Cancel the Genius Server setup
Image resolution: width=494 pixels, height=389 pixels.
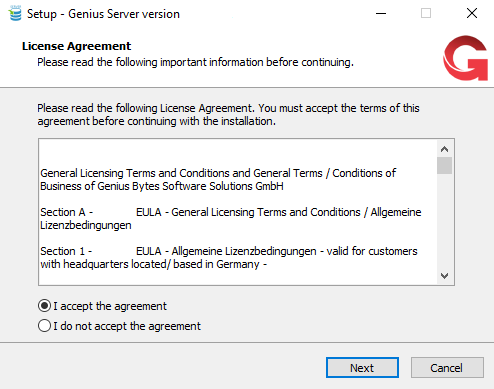pos(447,368)
